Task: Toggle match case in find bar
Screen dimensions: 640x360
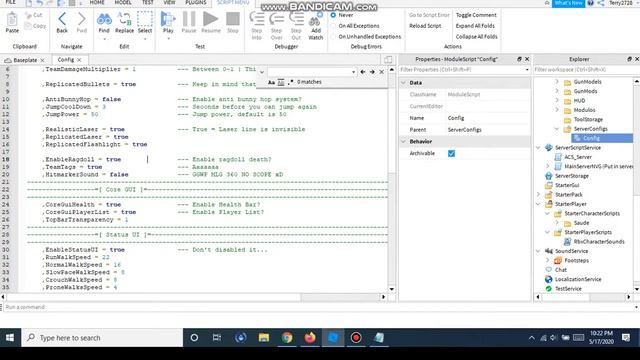Action: click(271, 82)
